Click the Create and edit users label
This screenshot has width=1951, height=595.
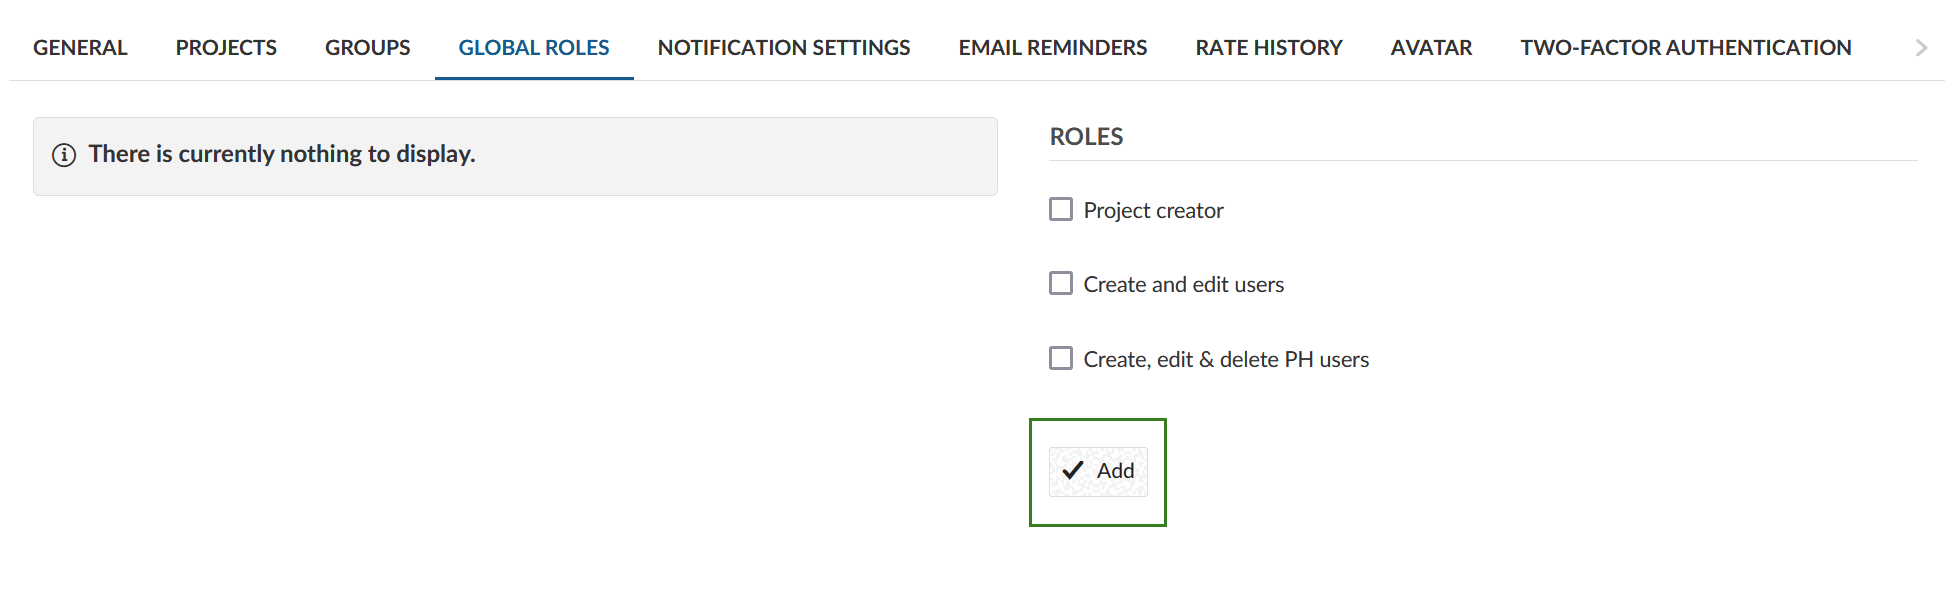point(1184,283)
